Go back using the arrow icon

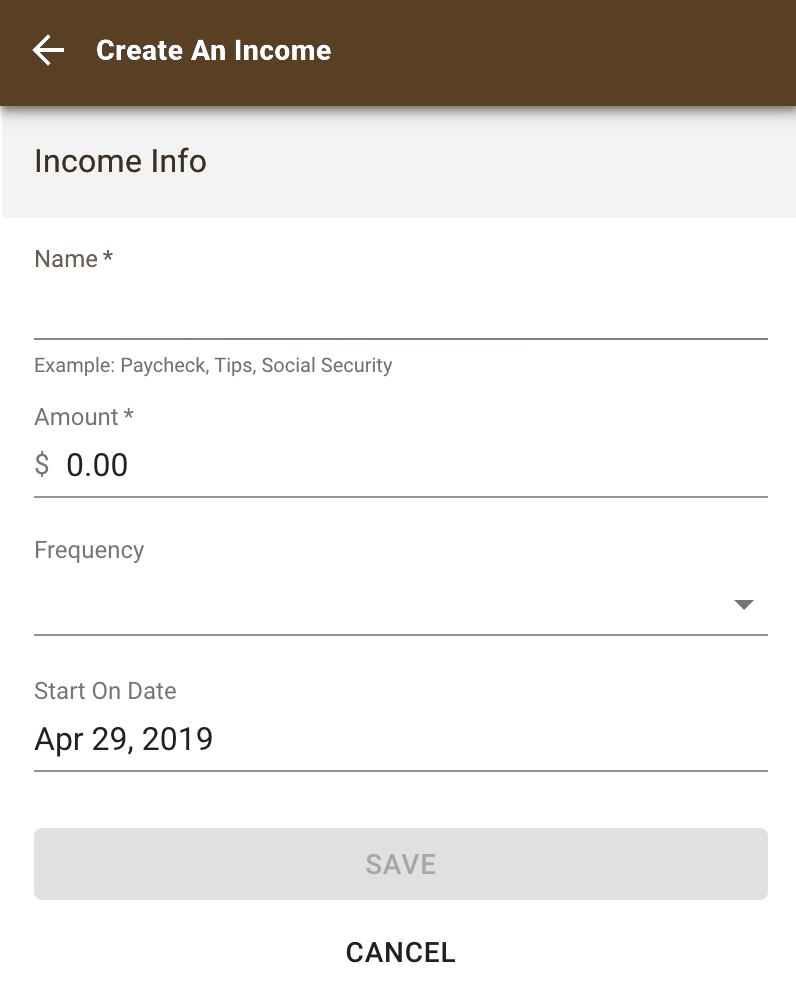(x=48, y=50)
